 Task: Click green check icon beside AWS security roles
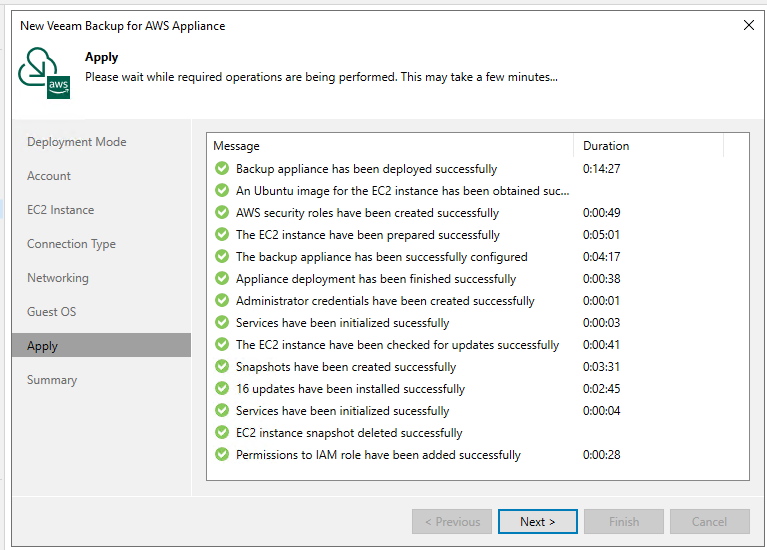tap(222, 213)
